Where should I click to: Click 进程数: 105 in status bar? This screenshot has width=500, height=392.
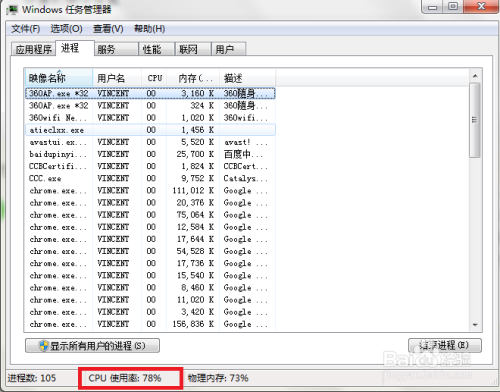click(x=32, y=378)
